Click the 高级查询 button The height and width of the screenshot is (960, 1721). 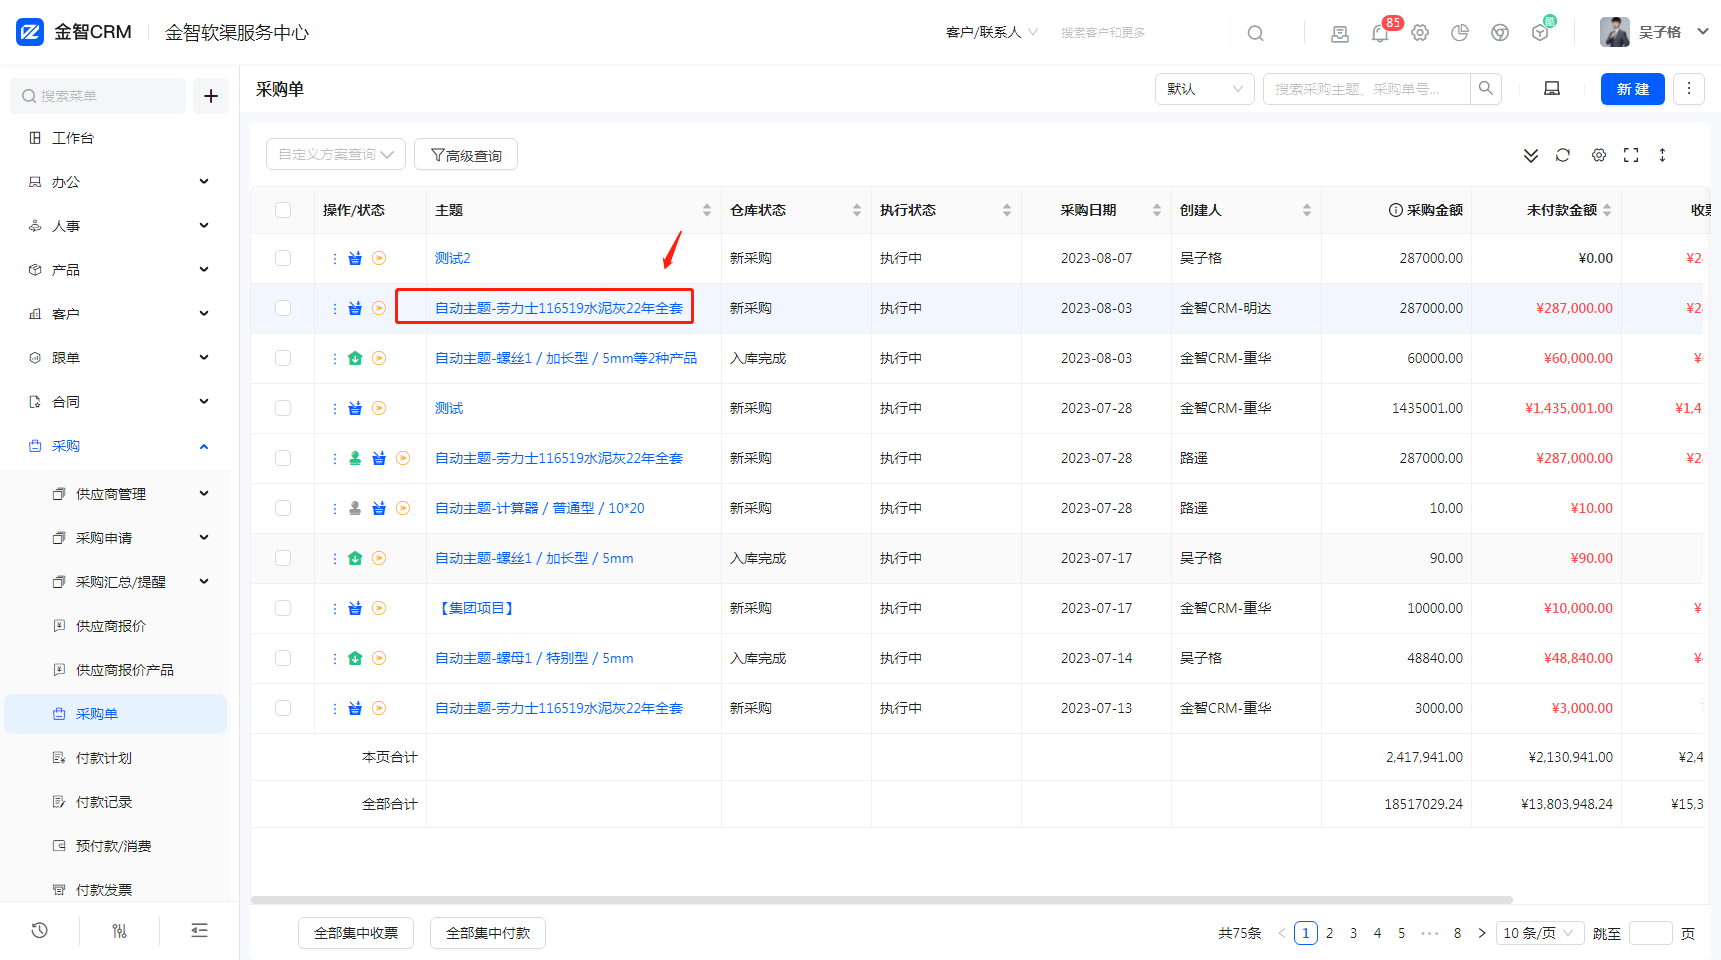click(x=466, y=155)
